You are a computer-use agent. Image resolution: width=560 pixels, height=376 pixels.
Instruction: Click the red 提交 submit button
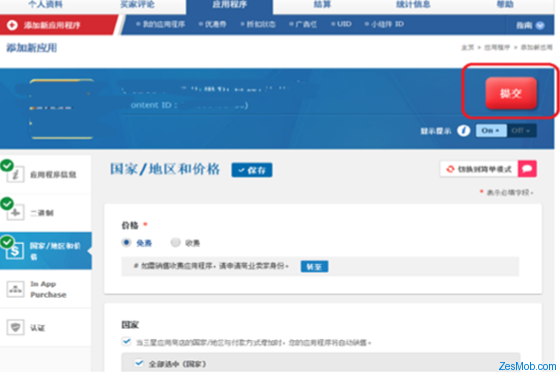[x=511, y=93]
